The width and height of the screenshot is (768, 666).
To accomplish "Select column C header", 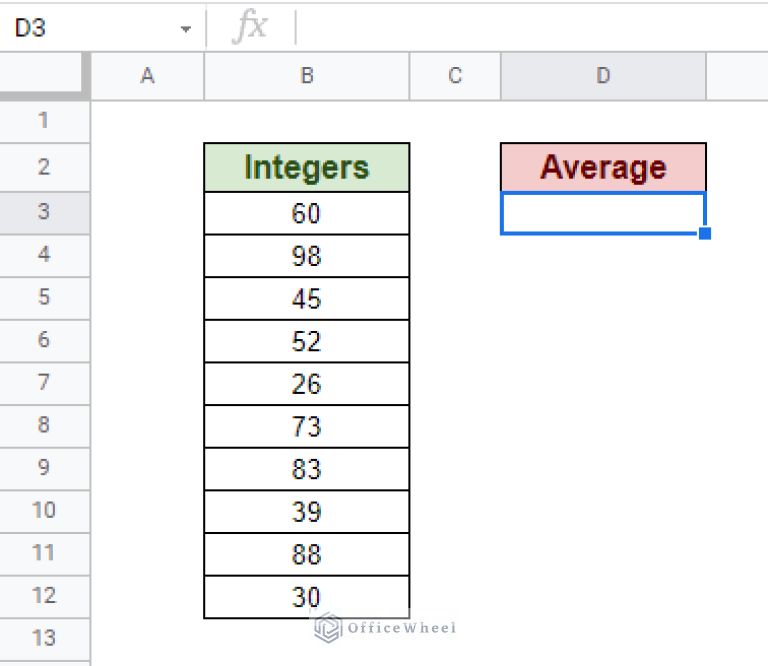I will (x=455, y=76).
